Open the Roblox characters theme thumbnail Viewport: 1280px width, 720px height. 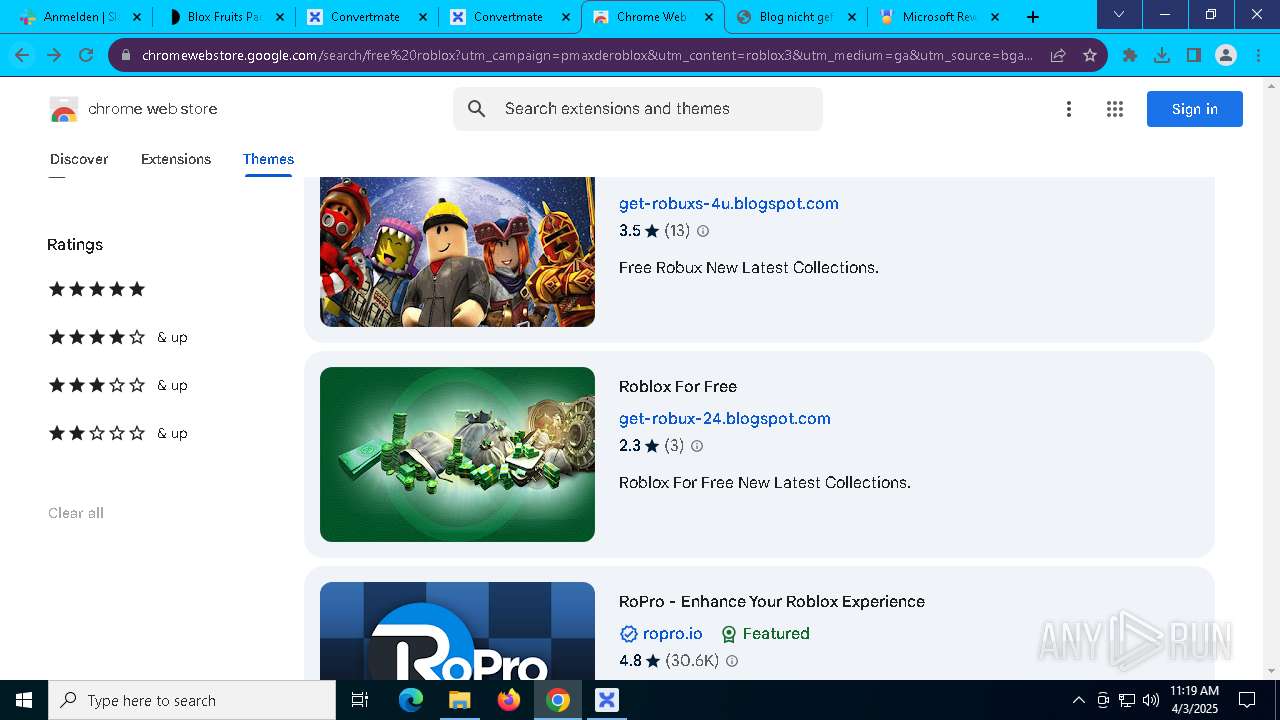pos(457,252)
